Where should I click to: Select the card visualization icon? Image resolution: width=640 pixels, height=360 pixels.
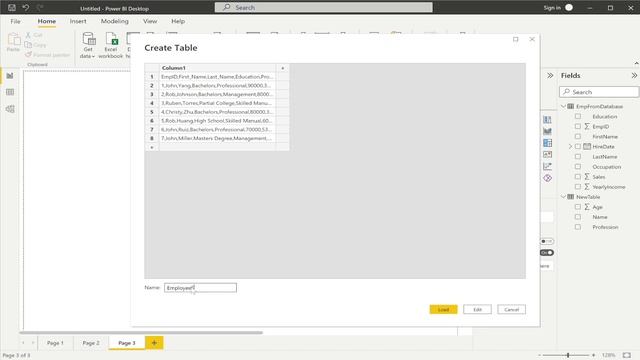pos(547,154)
